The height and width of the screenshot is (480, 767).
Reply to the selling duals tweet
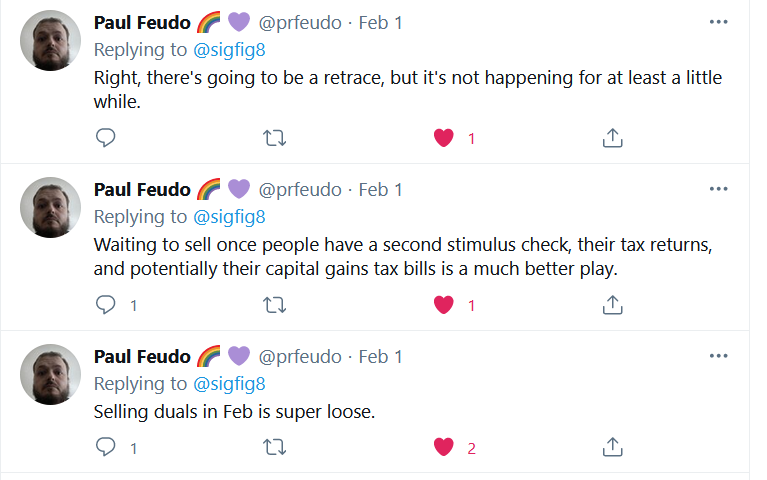106,448
